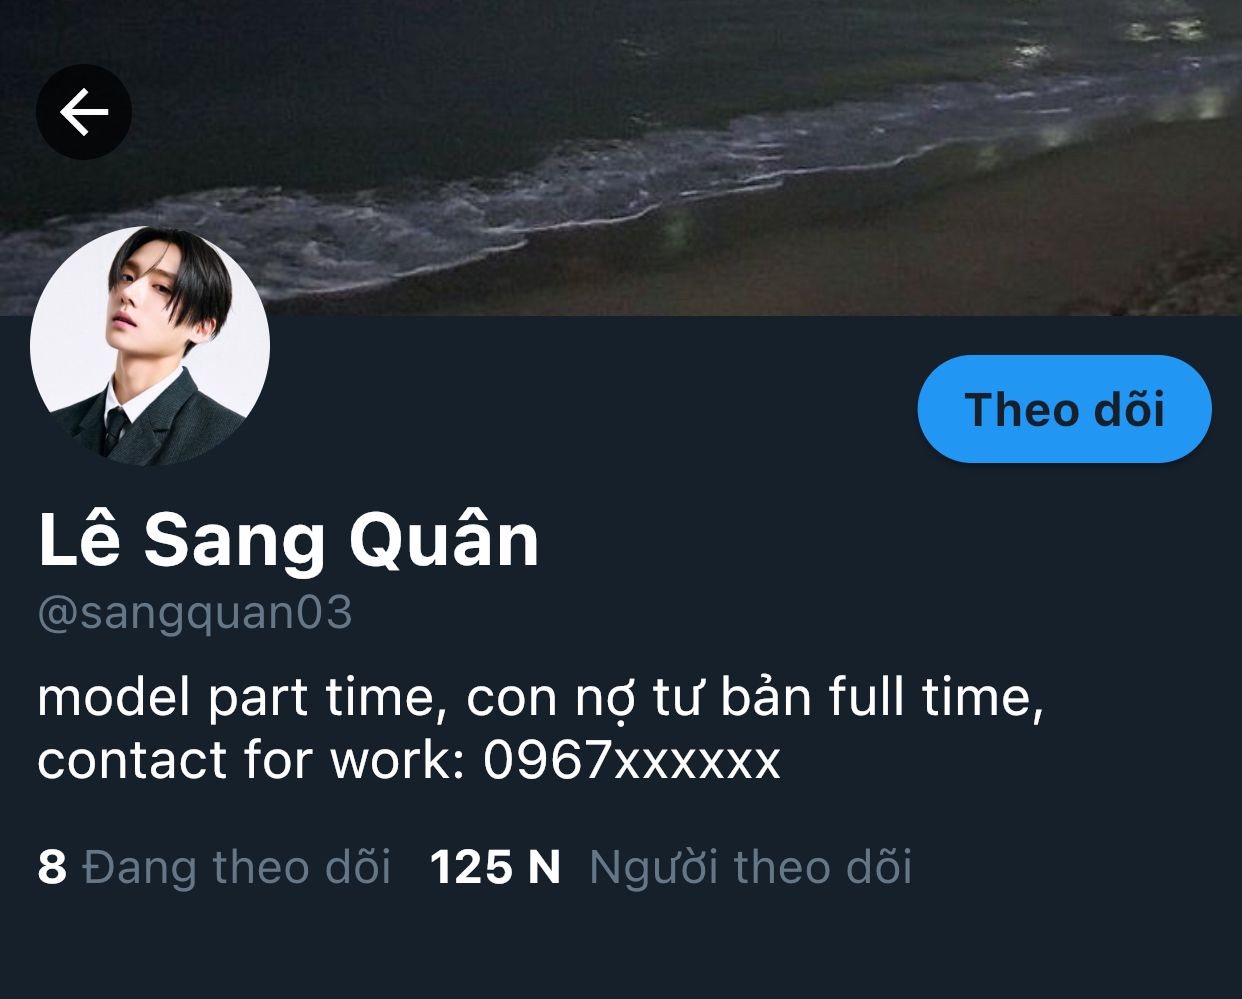Click the @sangquan03 handle
Screen dimensions: 1242x999
[x=195, y=613]
